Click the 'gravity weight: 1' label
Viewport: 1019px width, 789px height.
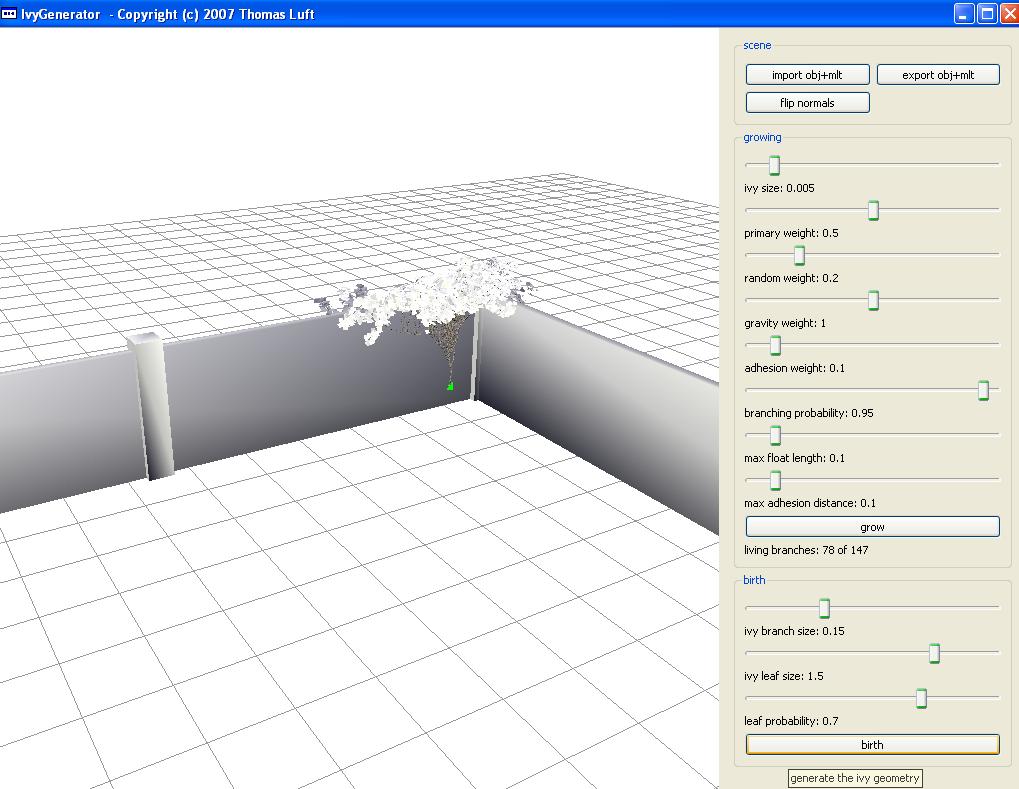tap(784, 323)
